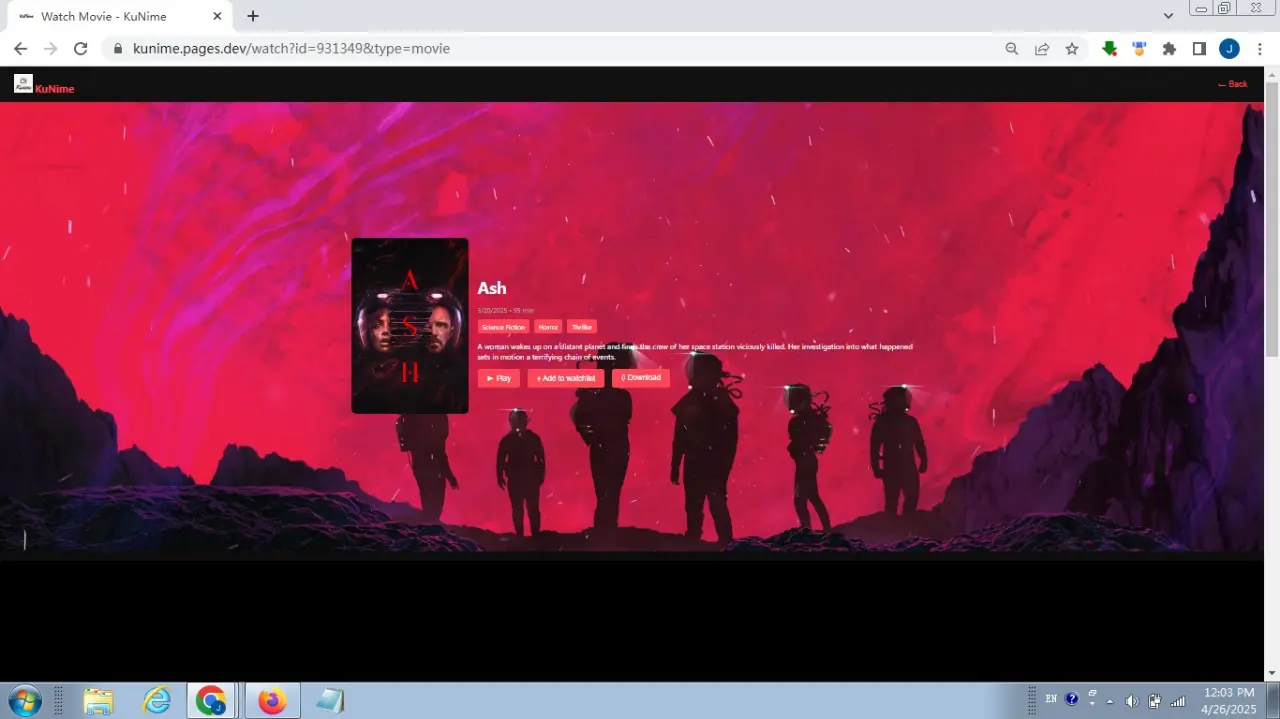The image size is (1280, 719).
Task: Open the power plug tray icon
Action: pyautogui.click(x=1155, y=701)
